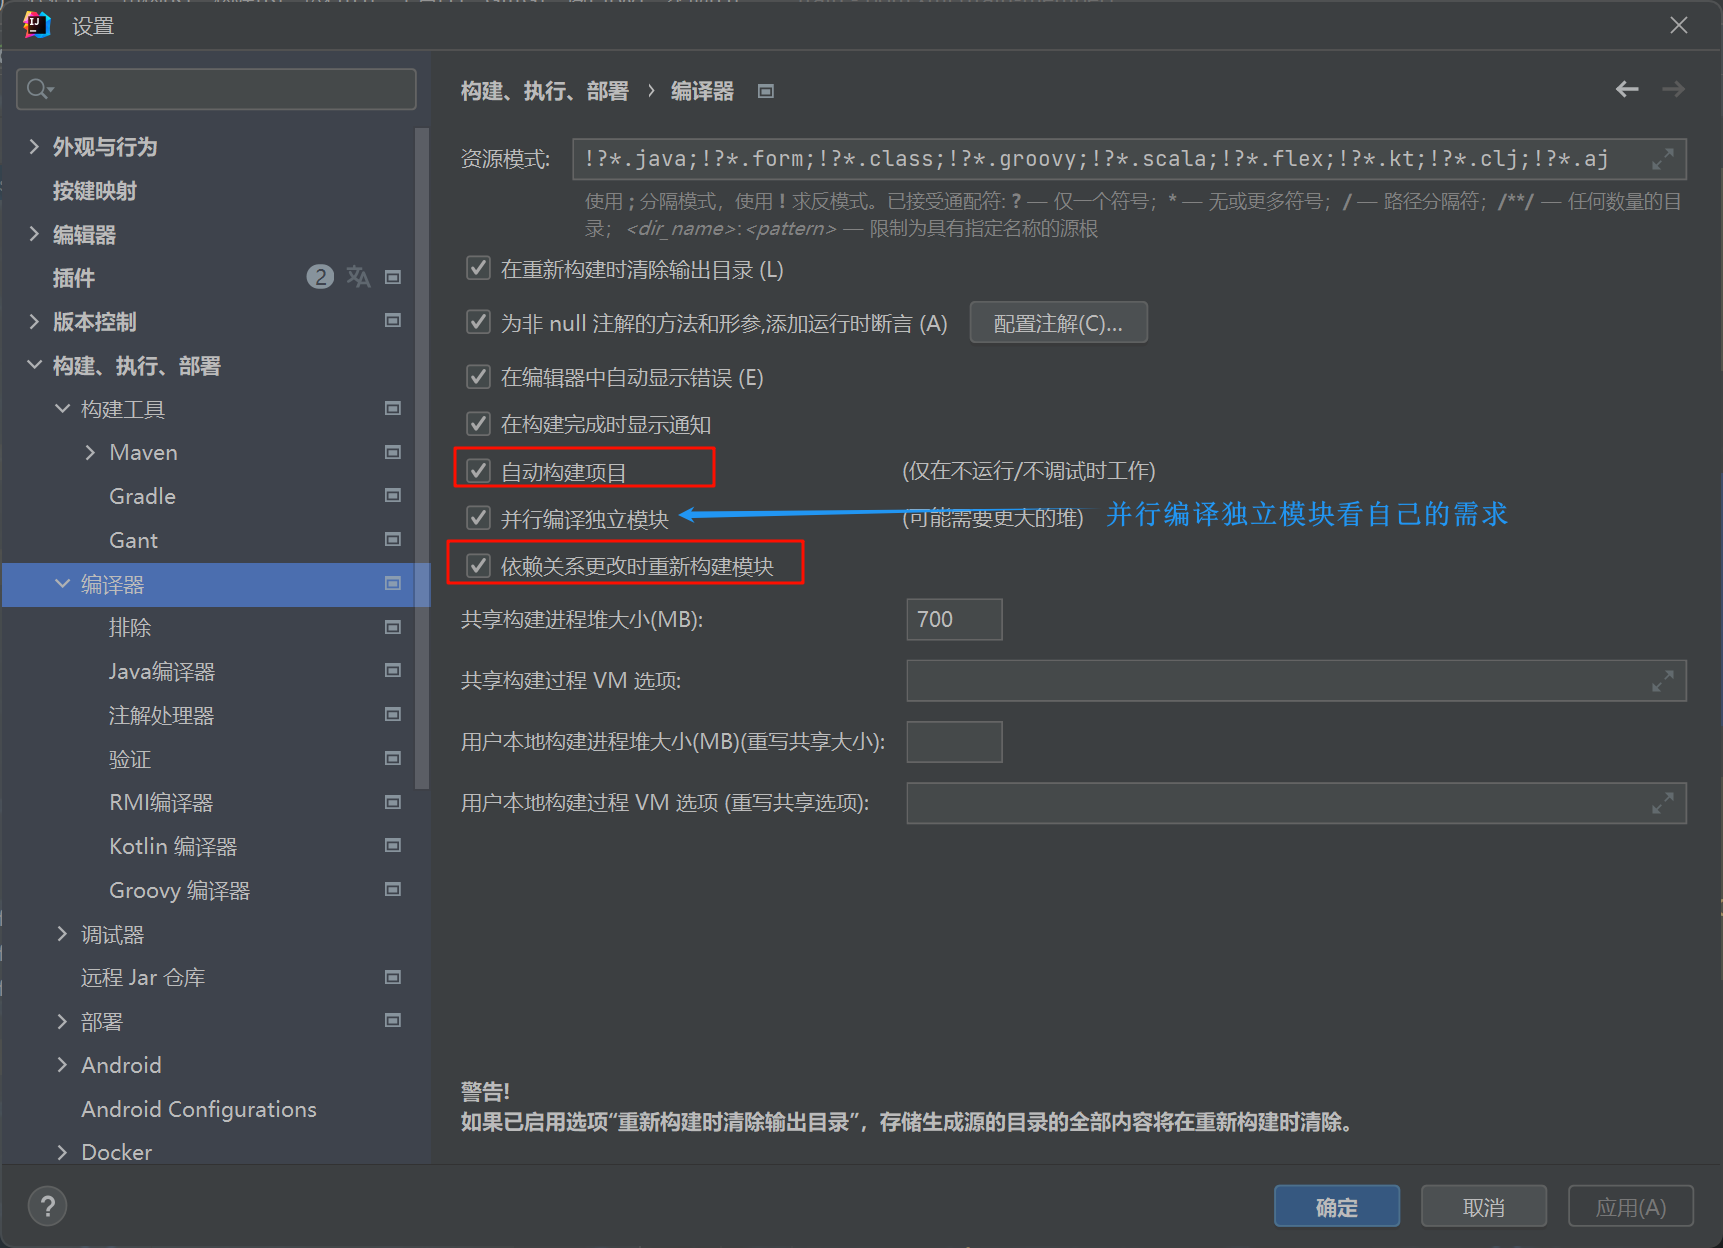This screenshot has width=1723, height=1248.
Task: Click the project icon on the 排除 row
Action: tap(393, 627)
